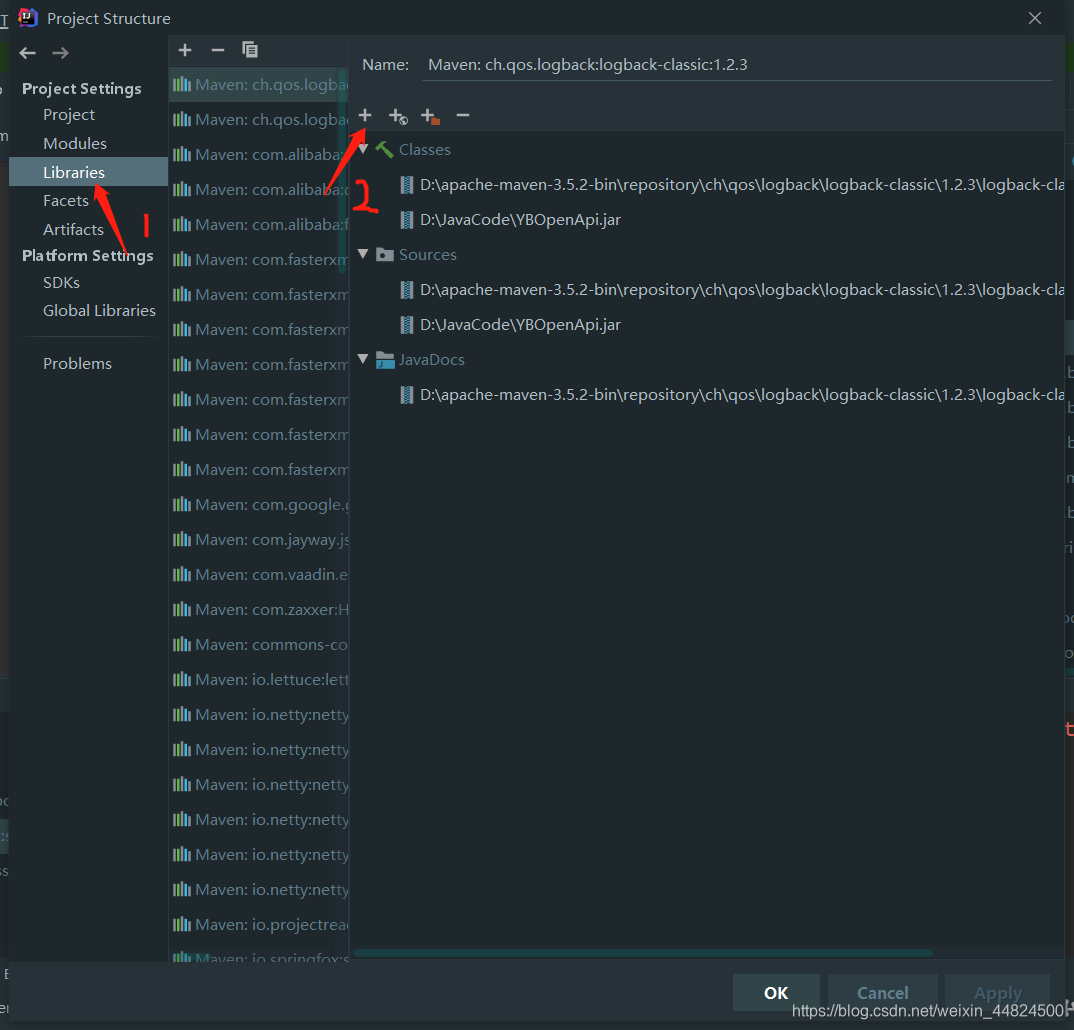Click the exclude roots icon
This screenshot has height=1030, width=1074.
tap(430, 116)
